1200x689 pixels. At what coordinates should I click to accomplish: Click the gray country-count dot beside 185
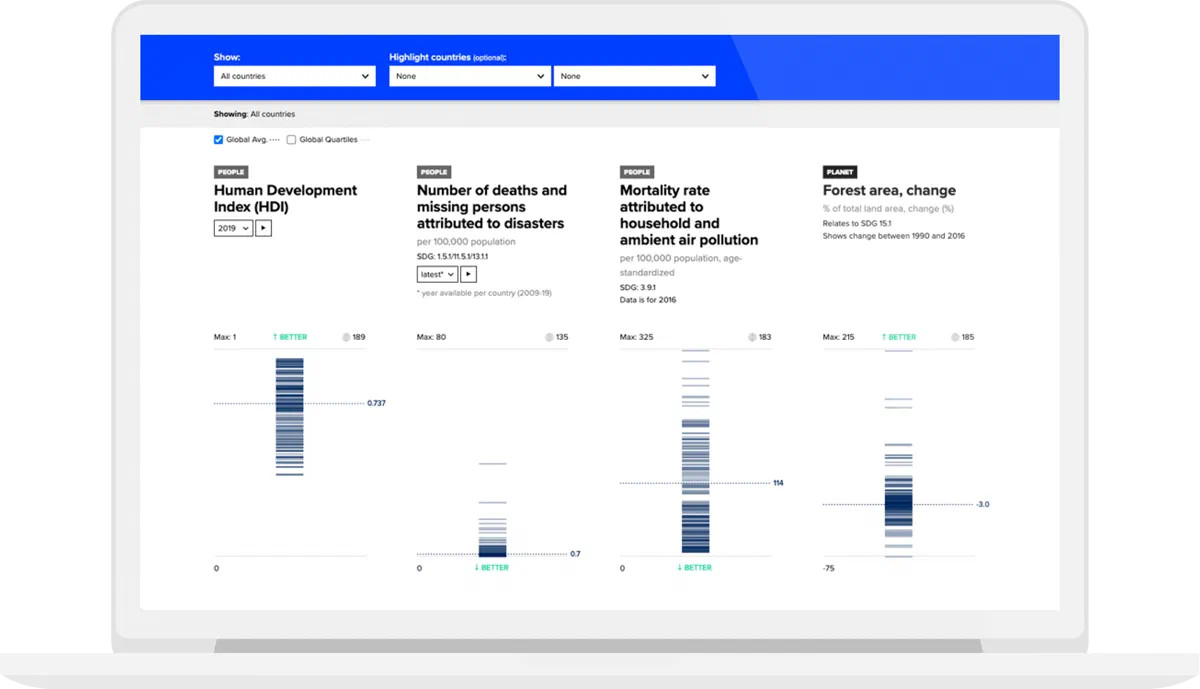[955, 337]
